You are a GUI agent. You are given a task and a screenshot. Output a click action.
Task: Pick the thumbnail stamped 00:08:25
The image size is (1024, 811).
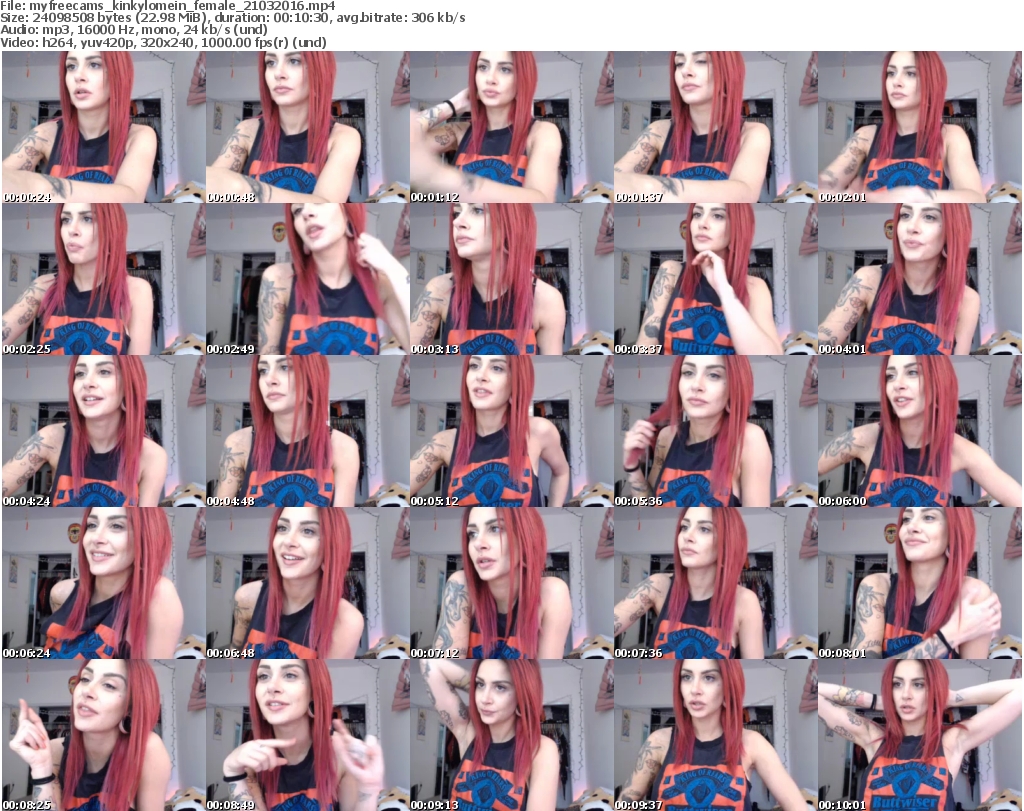point(104,735)
